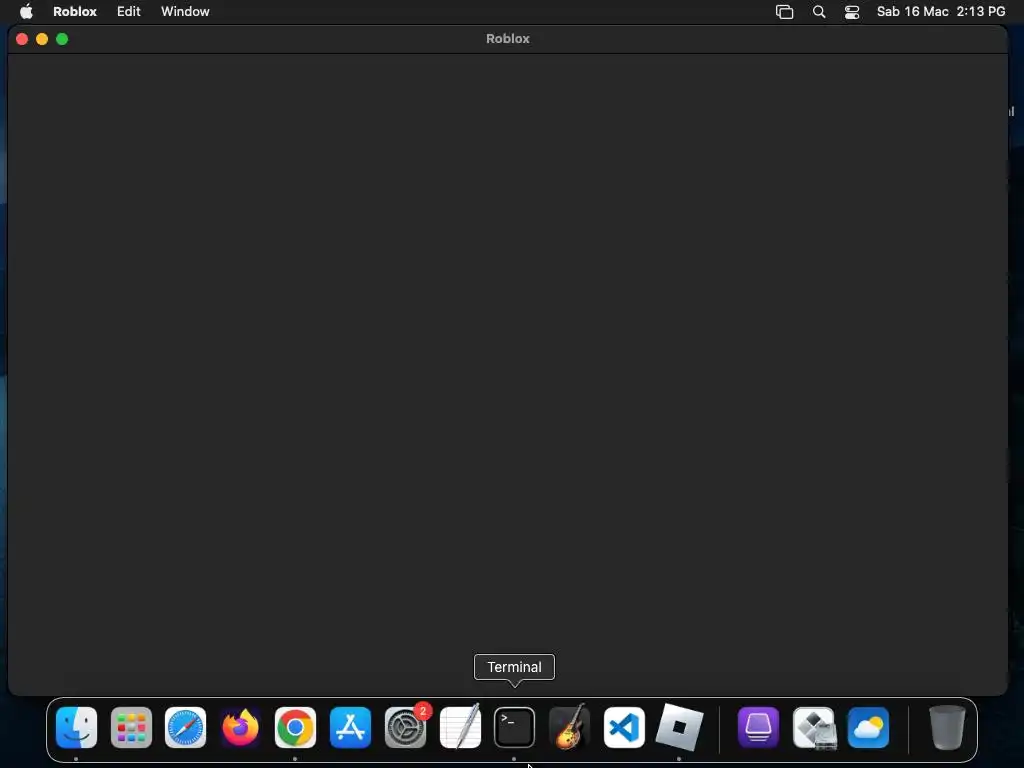Open the App Store icon

[x=351, y=728]
